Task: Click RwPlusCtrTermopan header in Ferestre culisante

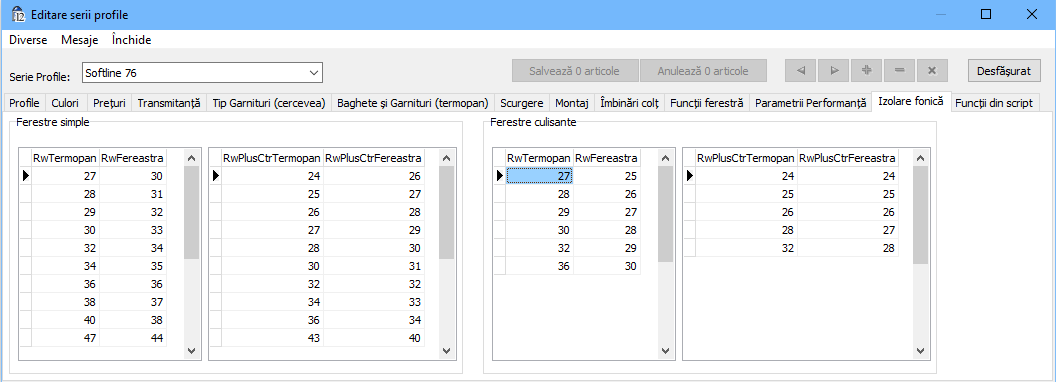Action: (x=746, y=158)
